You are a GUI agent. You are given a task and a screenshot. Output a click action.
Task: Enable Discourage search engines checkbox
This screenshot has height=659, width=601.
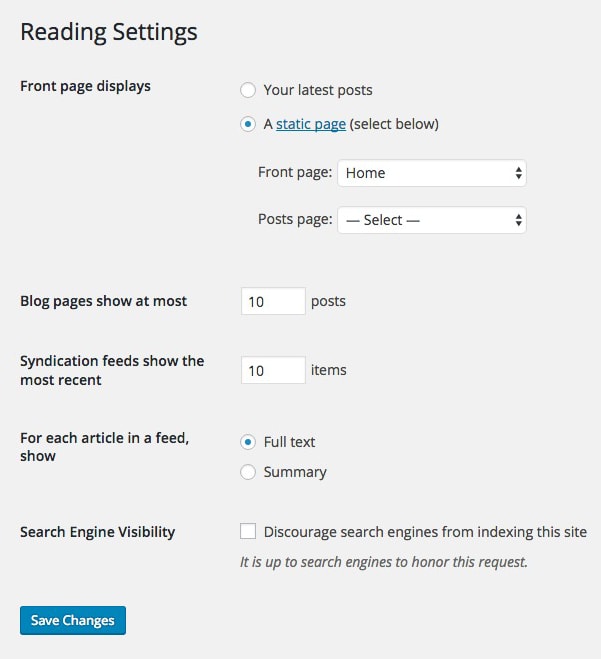pyautogui.click(x=248, y=531)
